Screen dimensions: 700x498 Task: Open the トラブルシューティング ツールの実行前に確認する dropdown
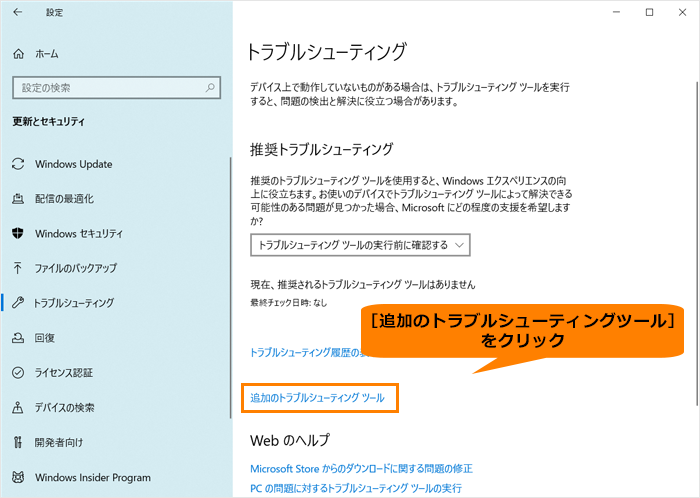[360, 245]
